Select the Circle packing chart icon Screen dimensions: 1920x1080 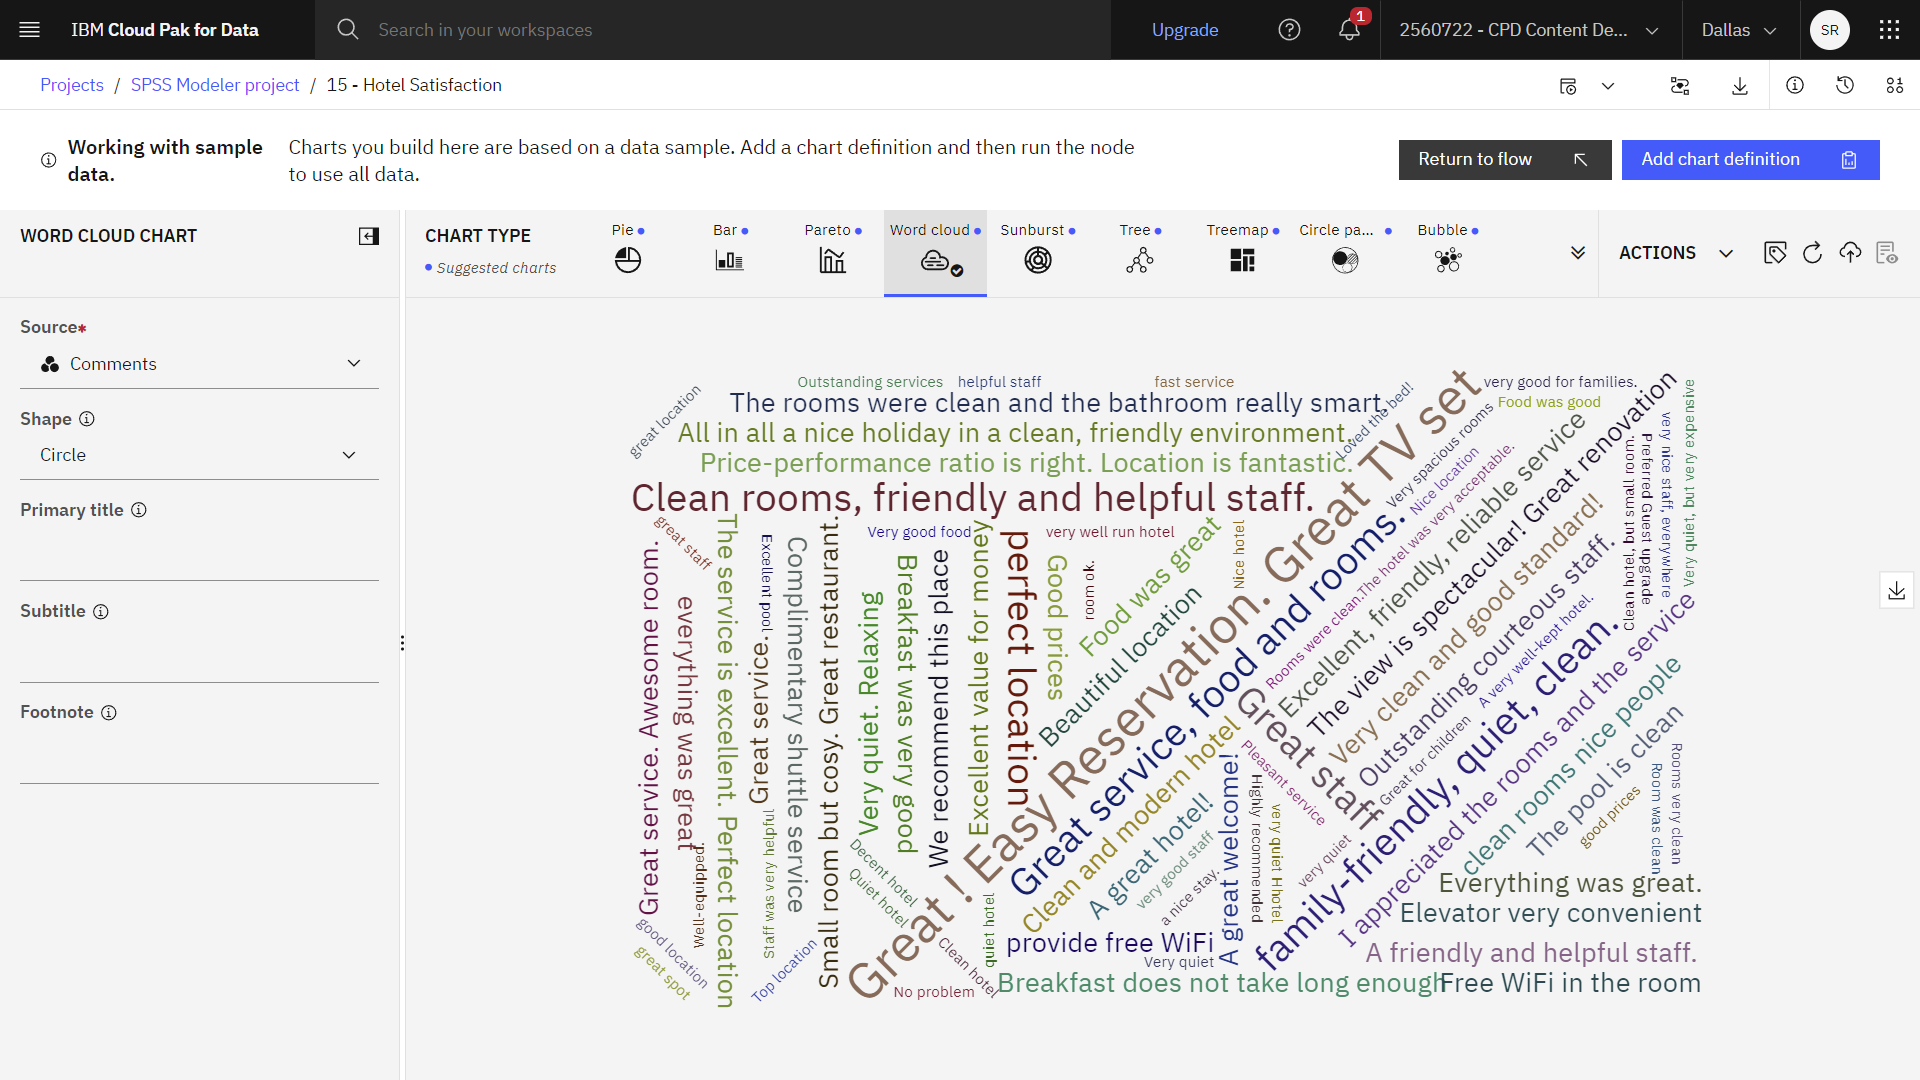click(1345, 261)
